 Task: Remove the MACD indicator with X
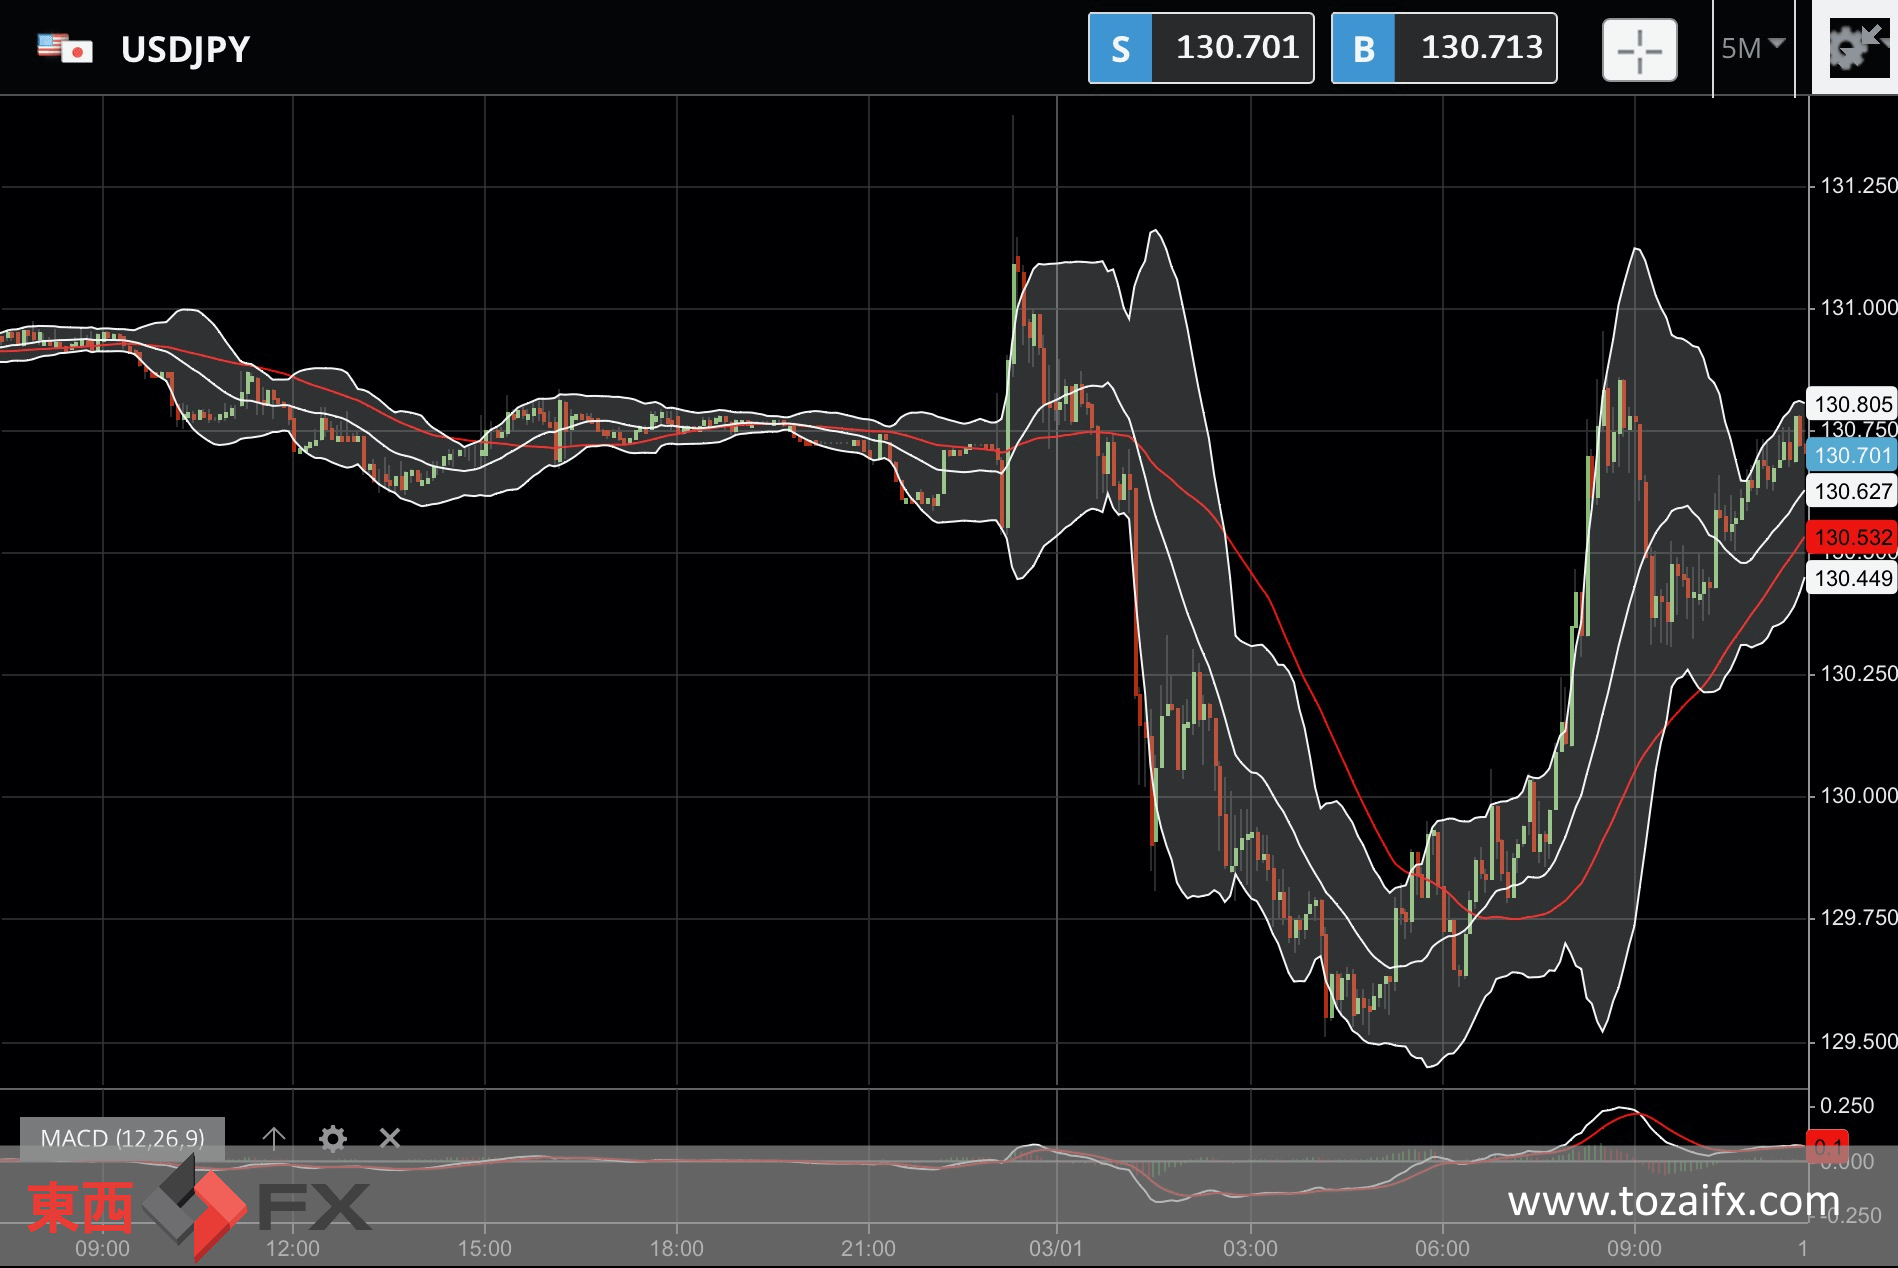click(390, 1138)
